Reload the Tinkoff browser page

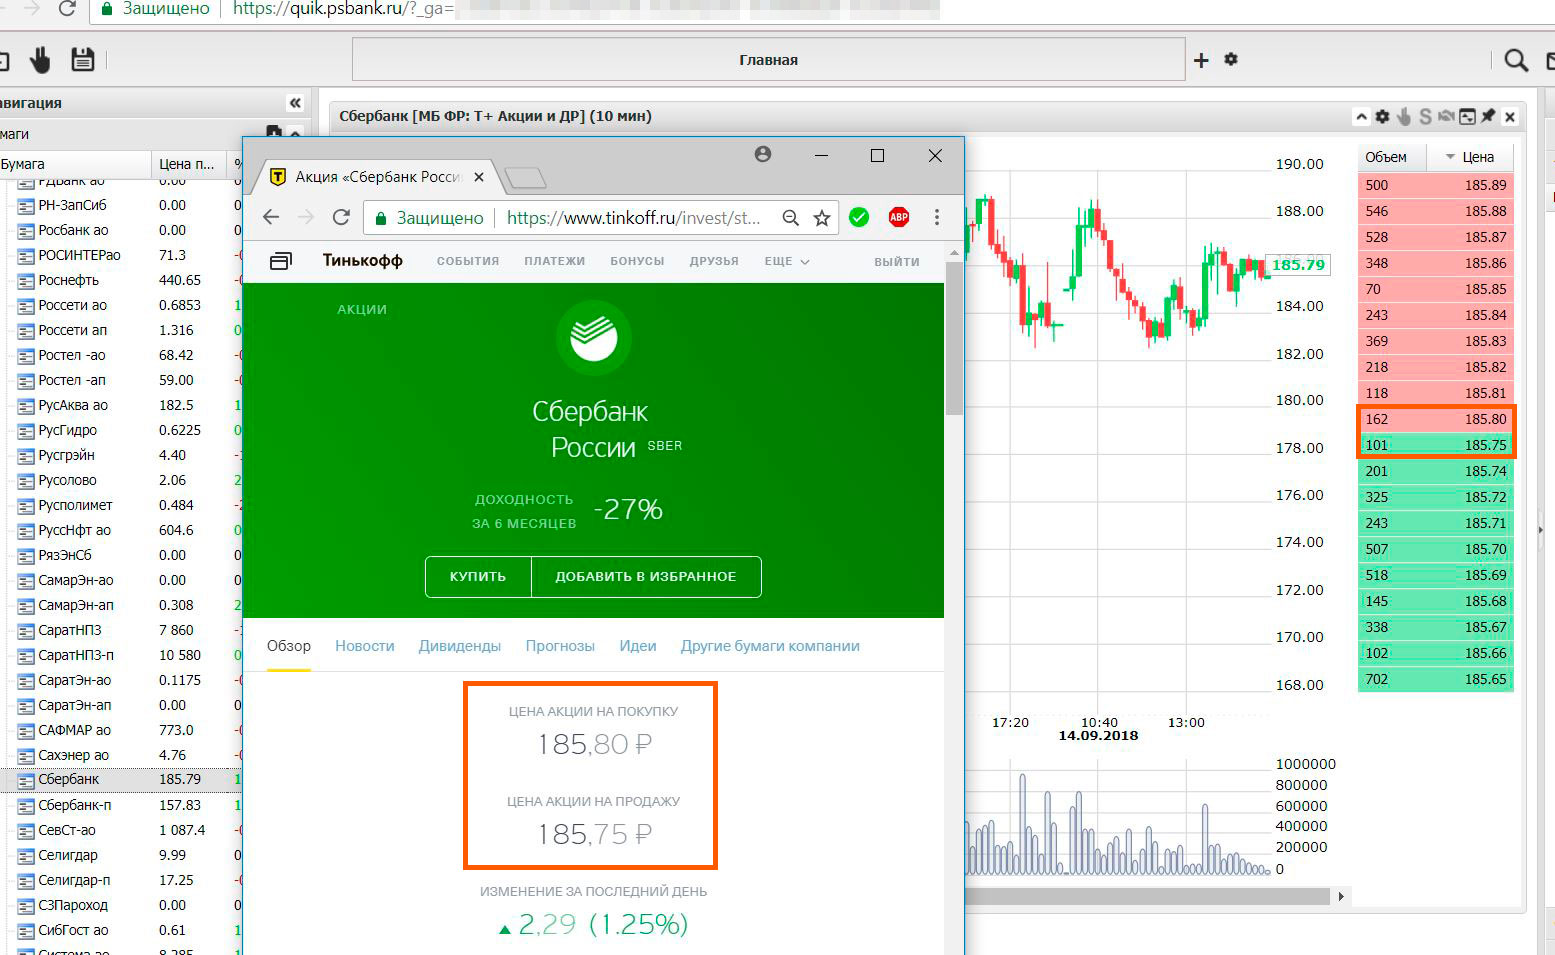click(x=341, y=217)
